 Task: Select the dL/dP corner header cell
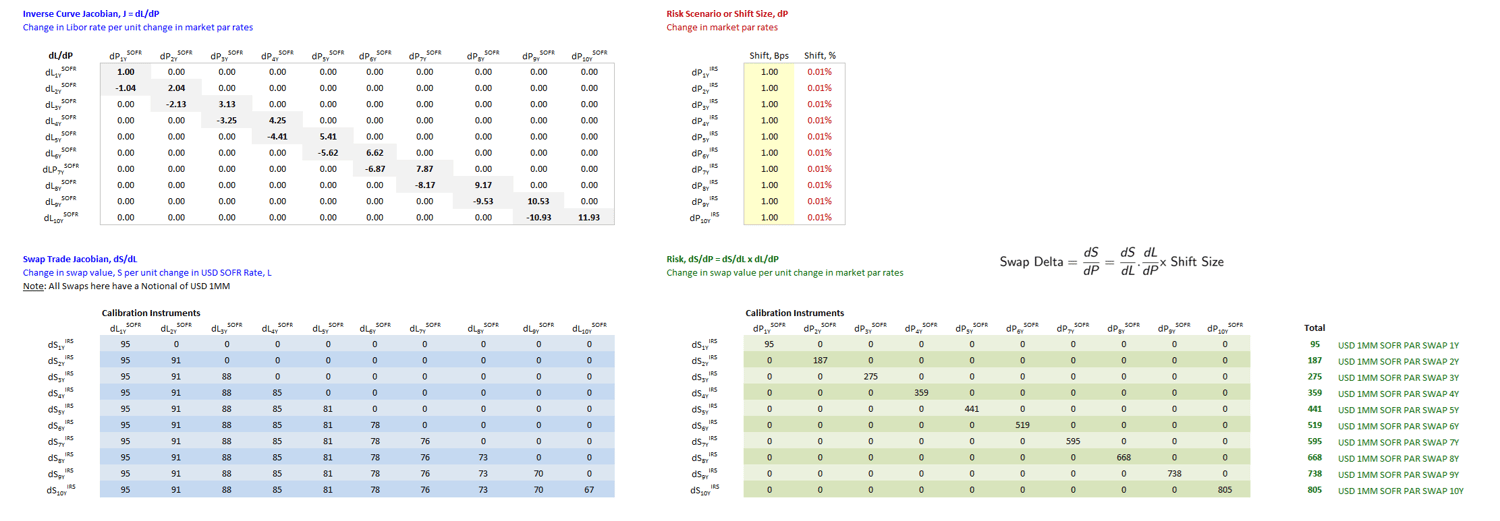[60, 56]
